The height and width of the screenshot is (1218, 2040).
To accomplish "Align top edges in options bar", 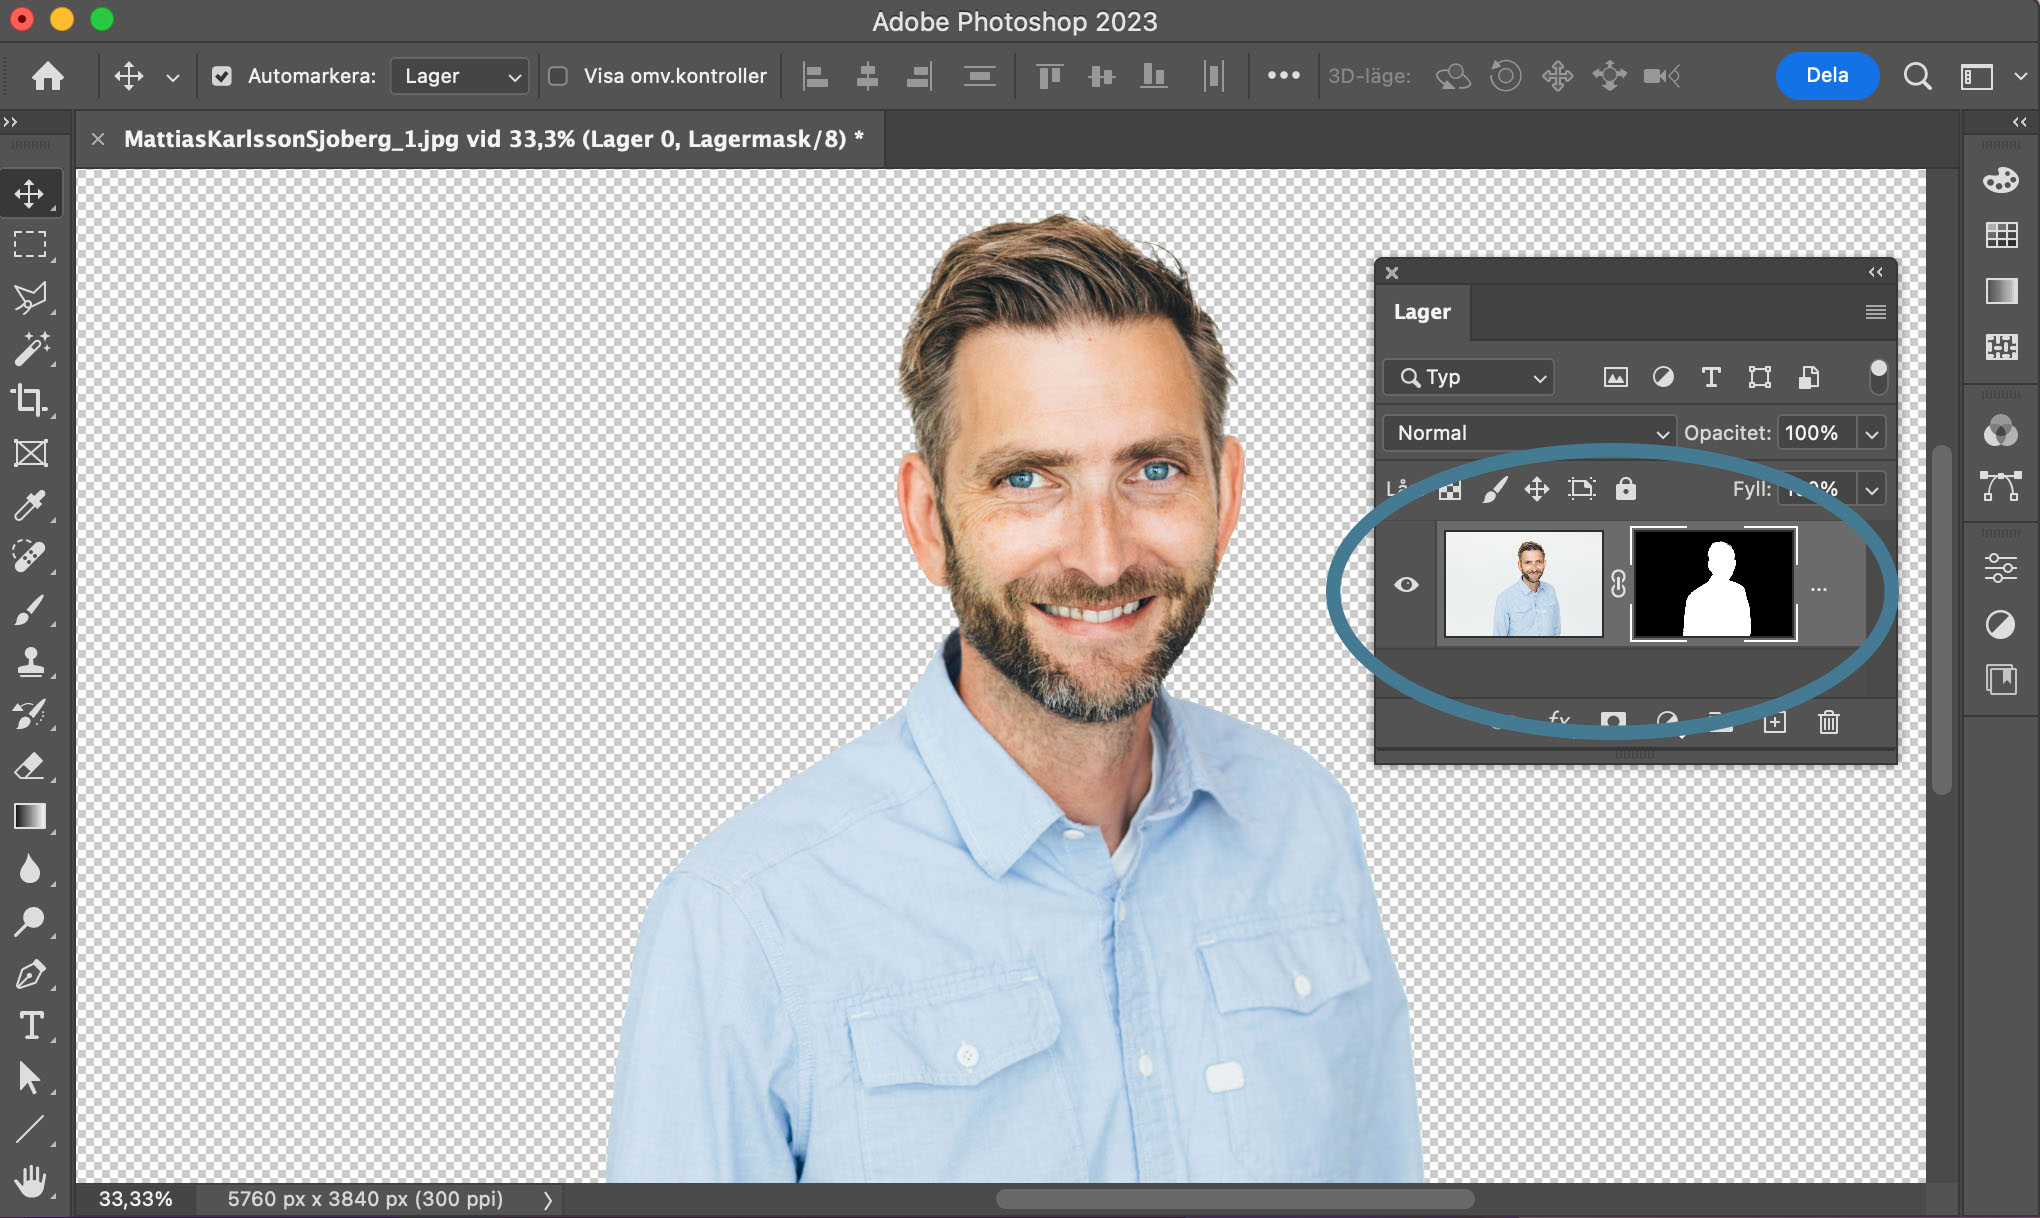I will coord(1049,76).
